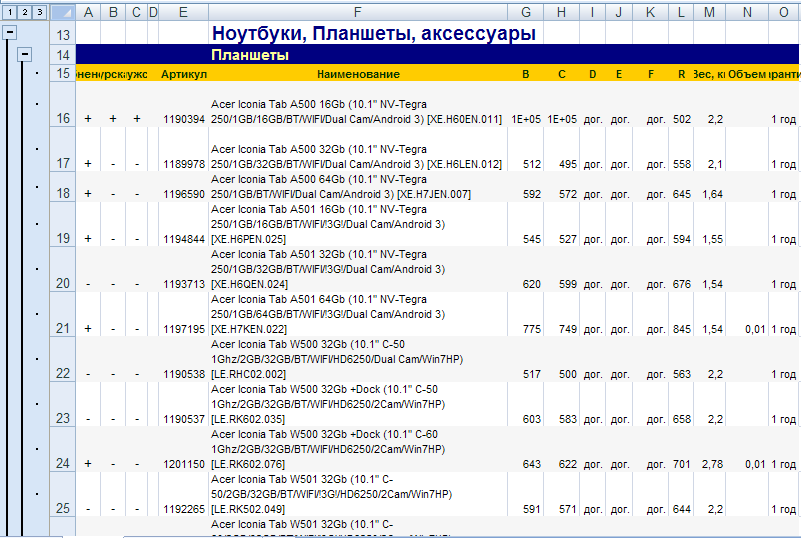Image resolution: width=801 pixels, height=538 pixels.
Task: Click price 512 in row 17
Action: (x=532, y=165)
